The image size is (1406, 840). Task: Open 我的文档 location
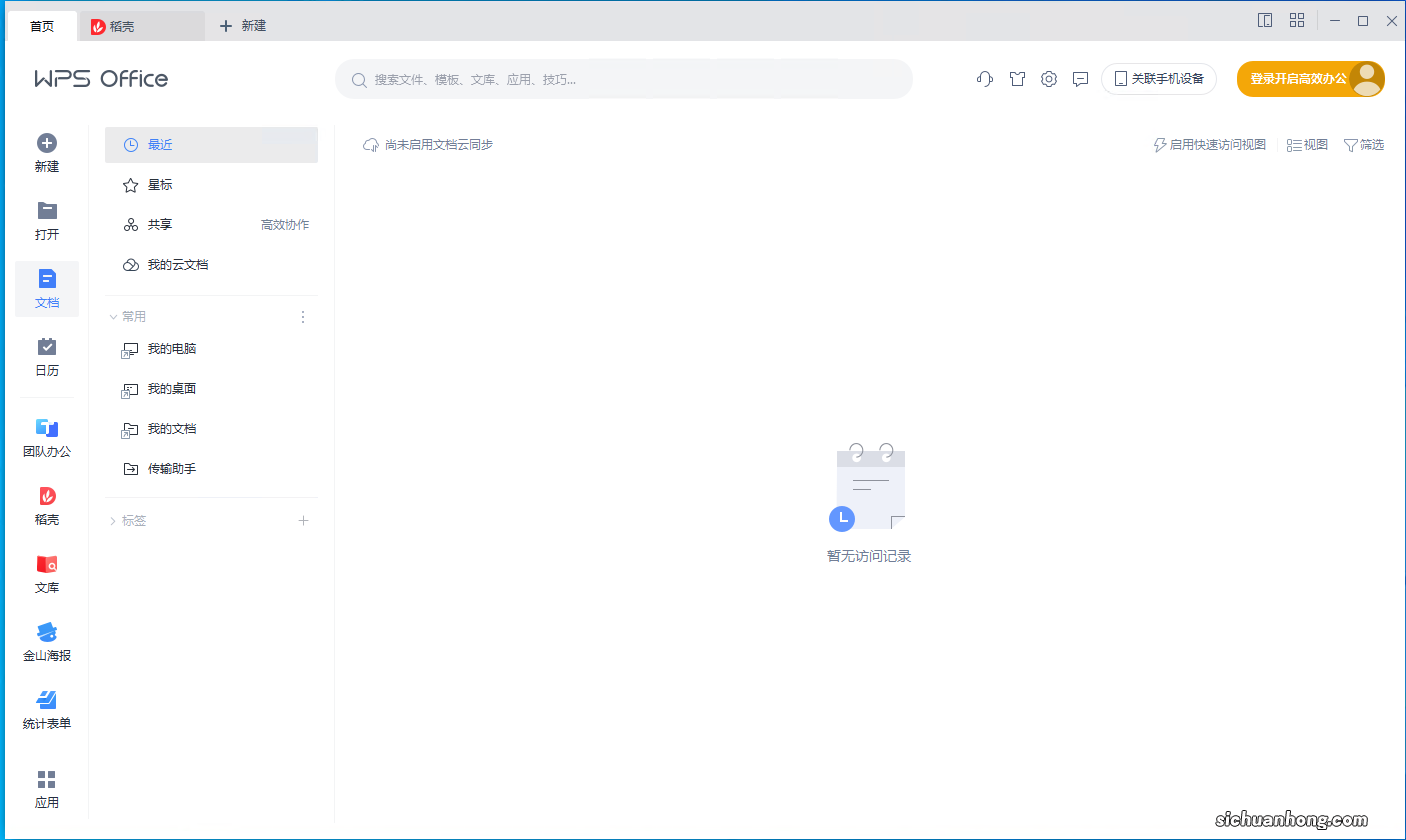pyautogui.click(x=211, y=429)
